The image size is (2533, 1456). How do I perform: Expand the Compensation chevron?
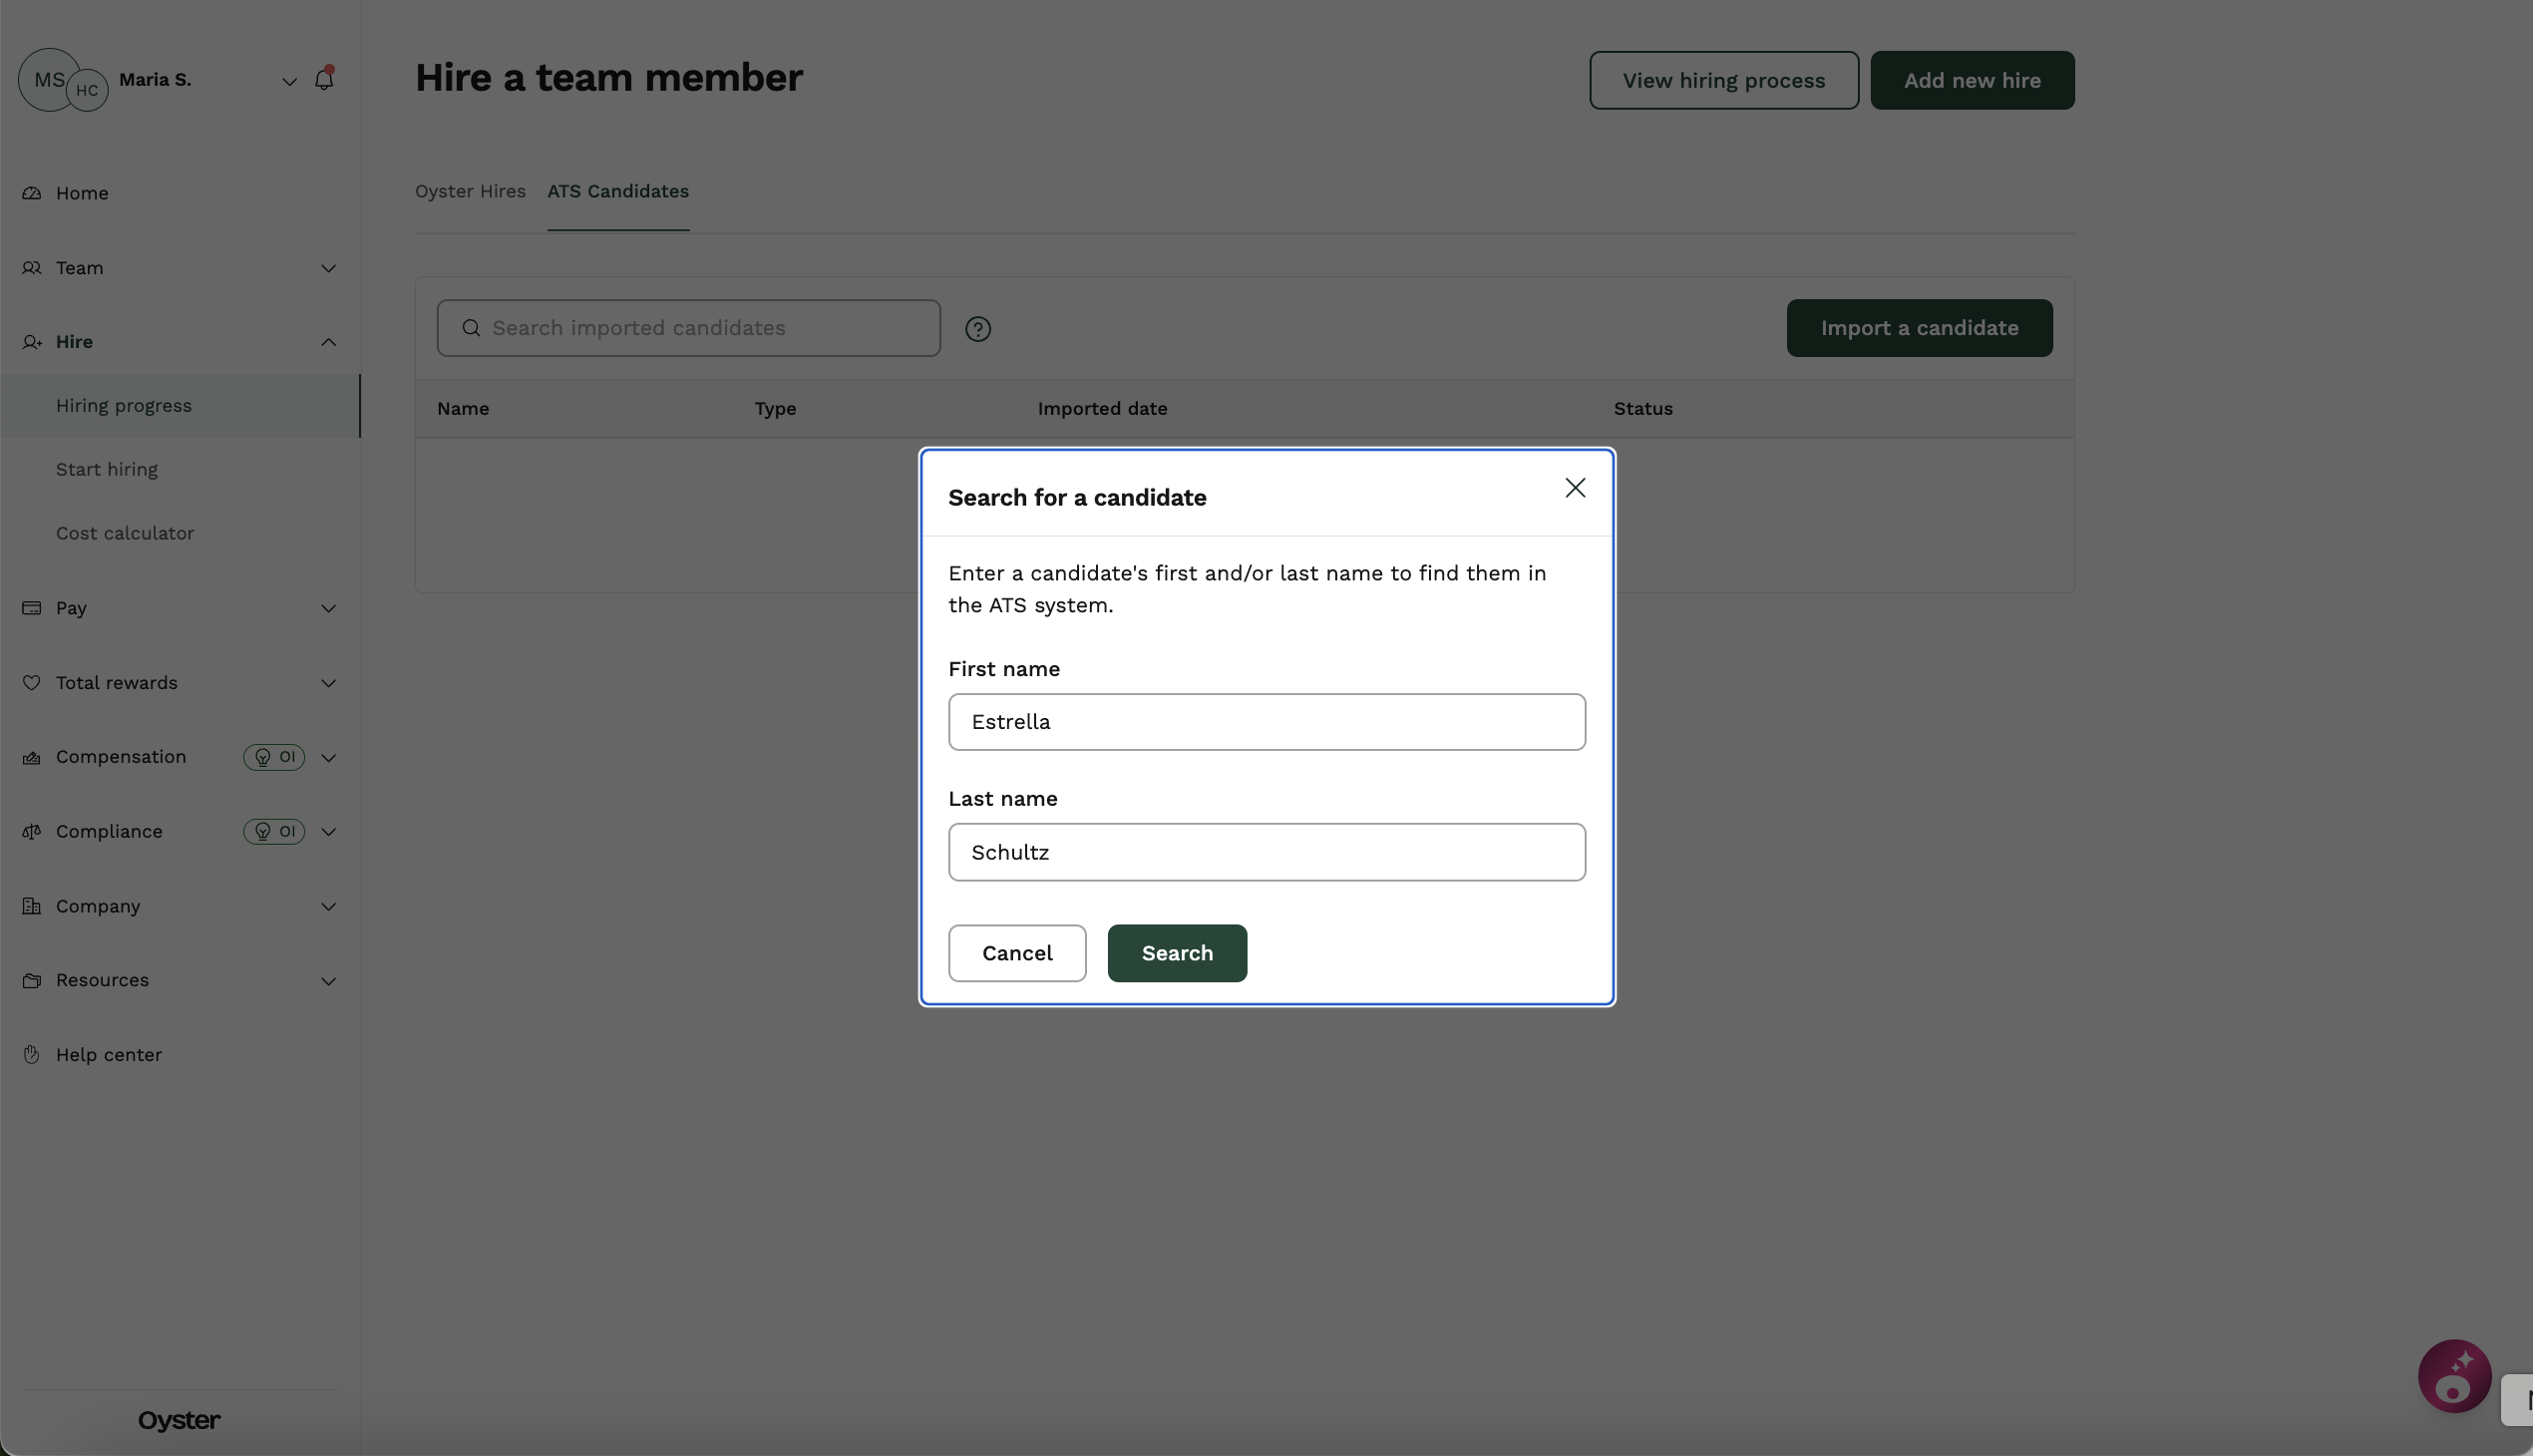tap(328, 758)
